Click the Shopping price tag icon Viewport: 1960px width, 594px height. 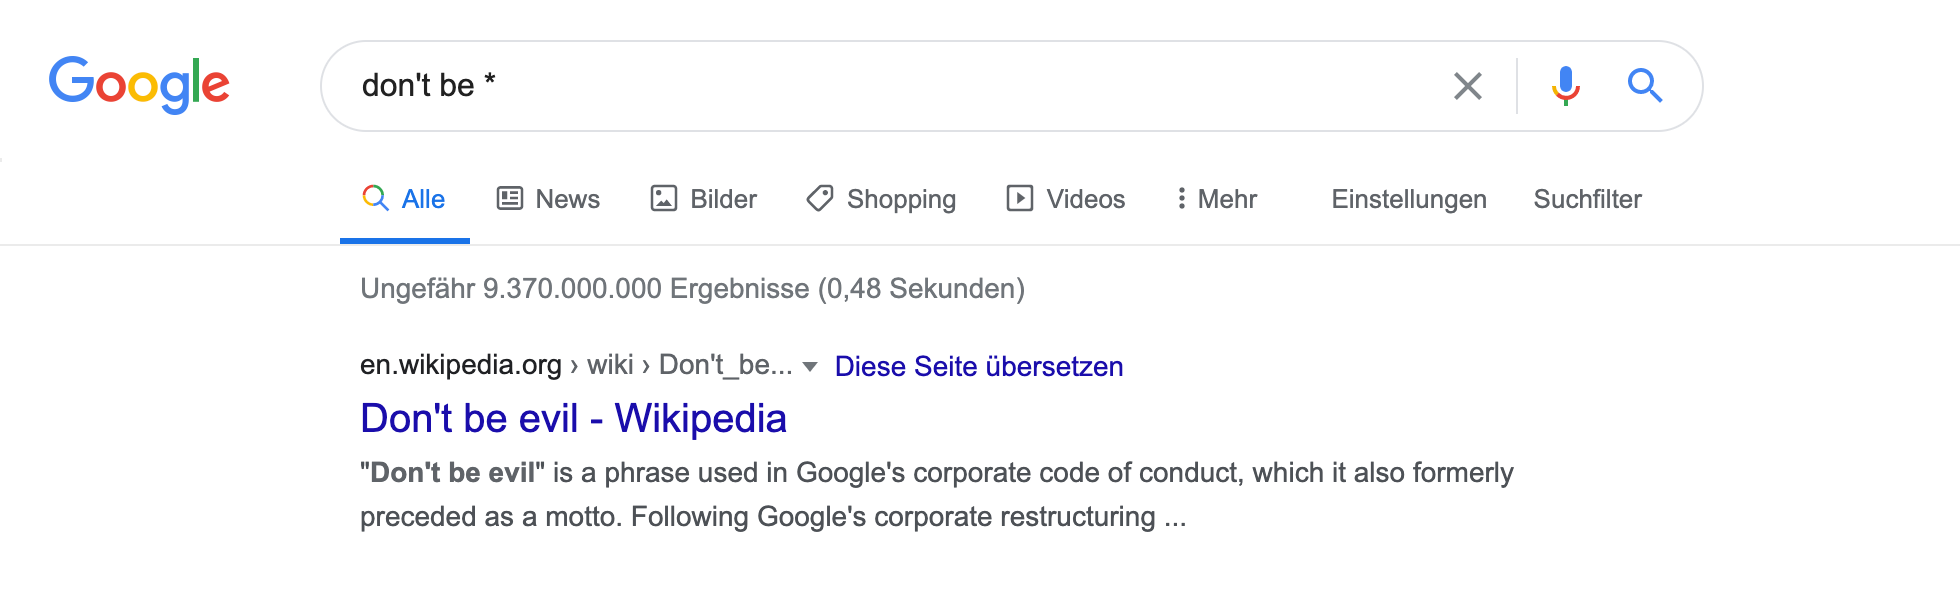pos(820,198)
